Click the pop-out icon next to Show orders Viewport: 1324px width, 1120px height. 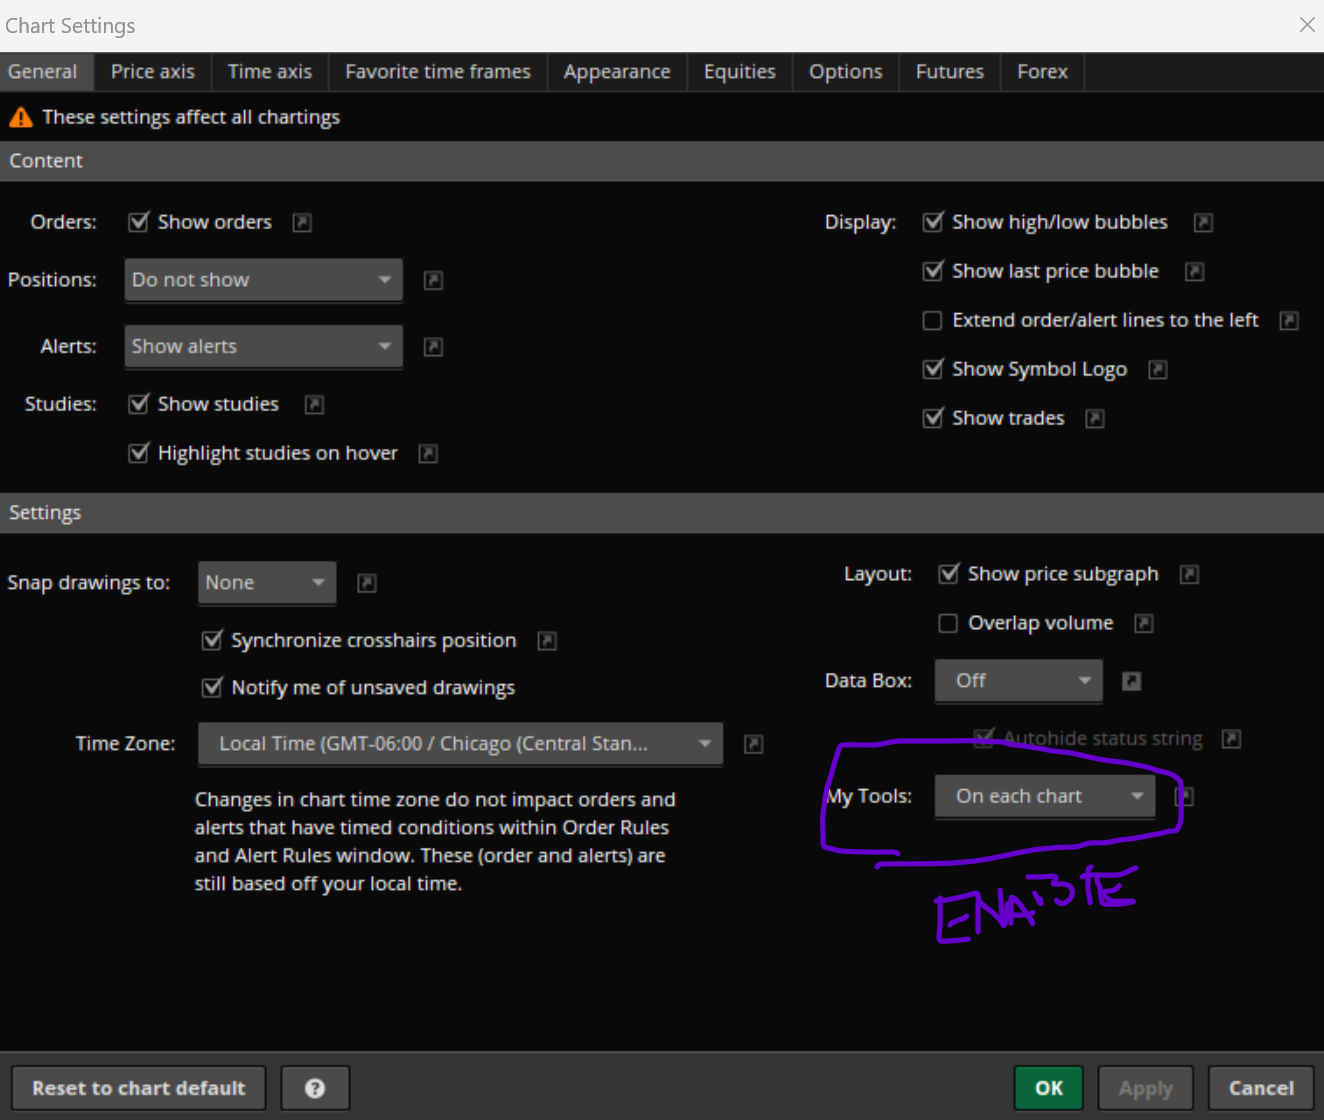(x=302, y=222)
